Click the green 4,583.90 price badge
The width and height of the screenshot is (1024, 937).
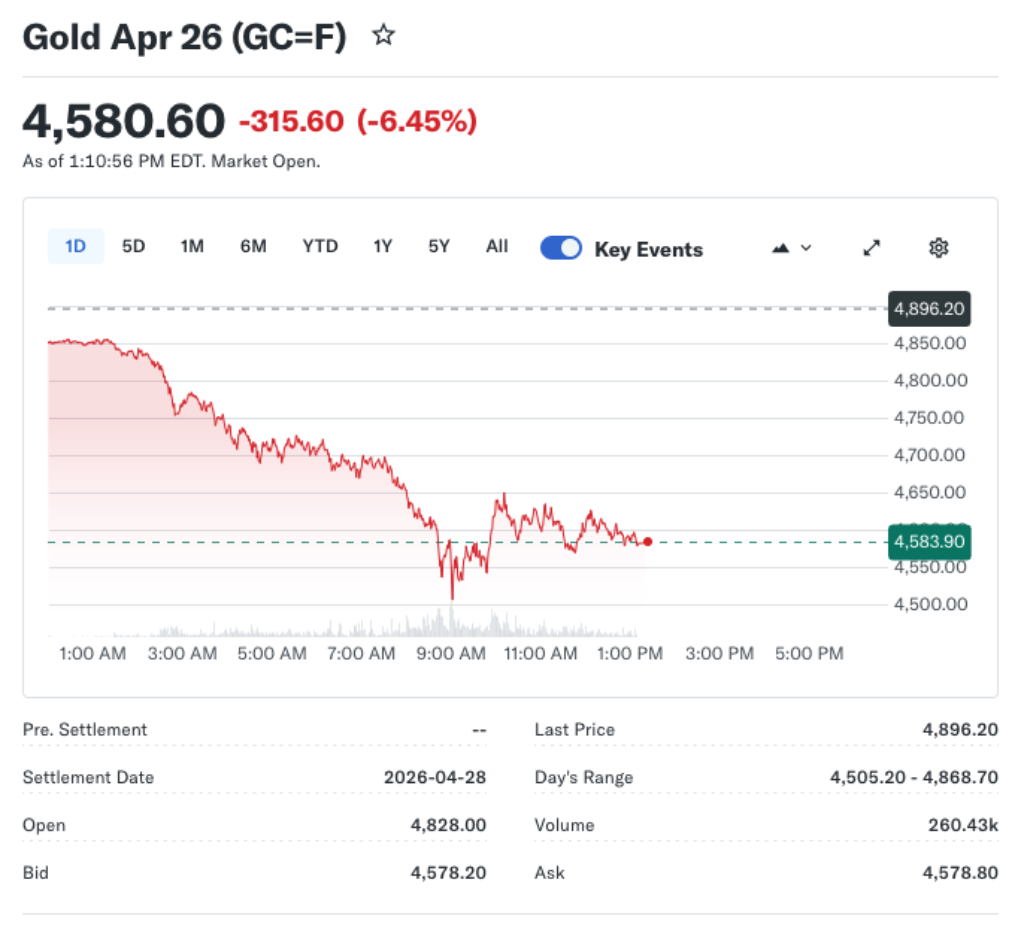point(929,541)
